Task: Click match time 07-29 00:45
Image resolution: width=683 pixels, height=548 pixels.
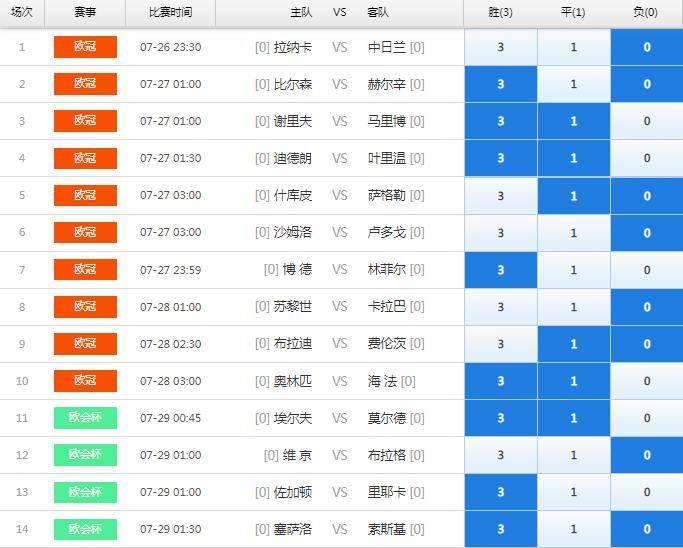Action: coord(171,418)
